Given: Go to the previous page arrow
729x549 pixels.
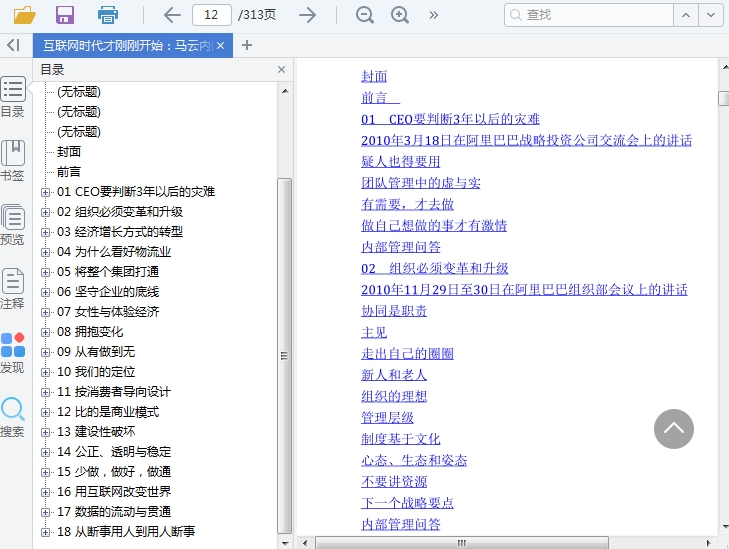Looking at the screenshot, I should (x=172, y=15).
